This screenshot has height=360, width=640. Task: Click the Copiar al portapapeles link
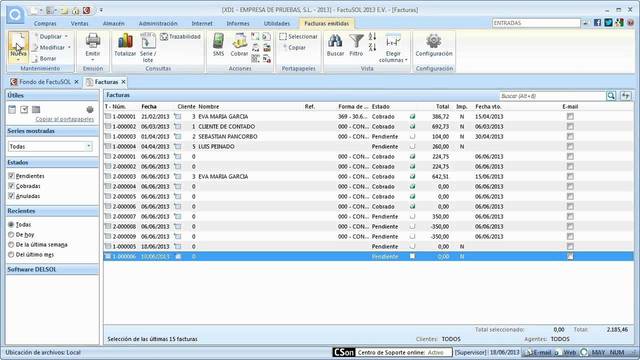coord(64,119)
